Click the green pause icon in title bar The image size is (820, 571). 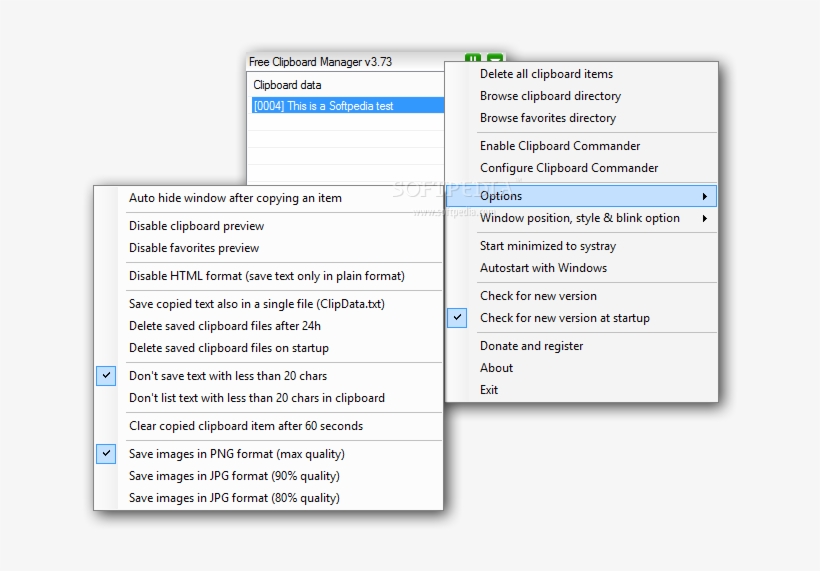click(x=472, y=58)
